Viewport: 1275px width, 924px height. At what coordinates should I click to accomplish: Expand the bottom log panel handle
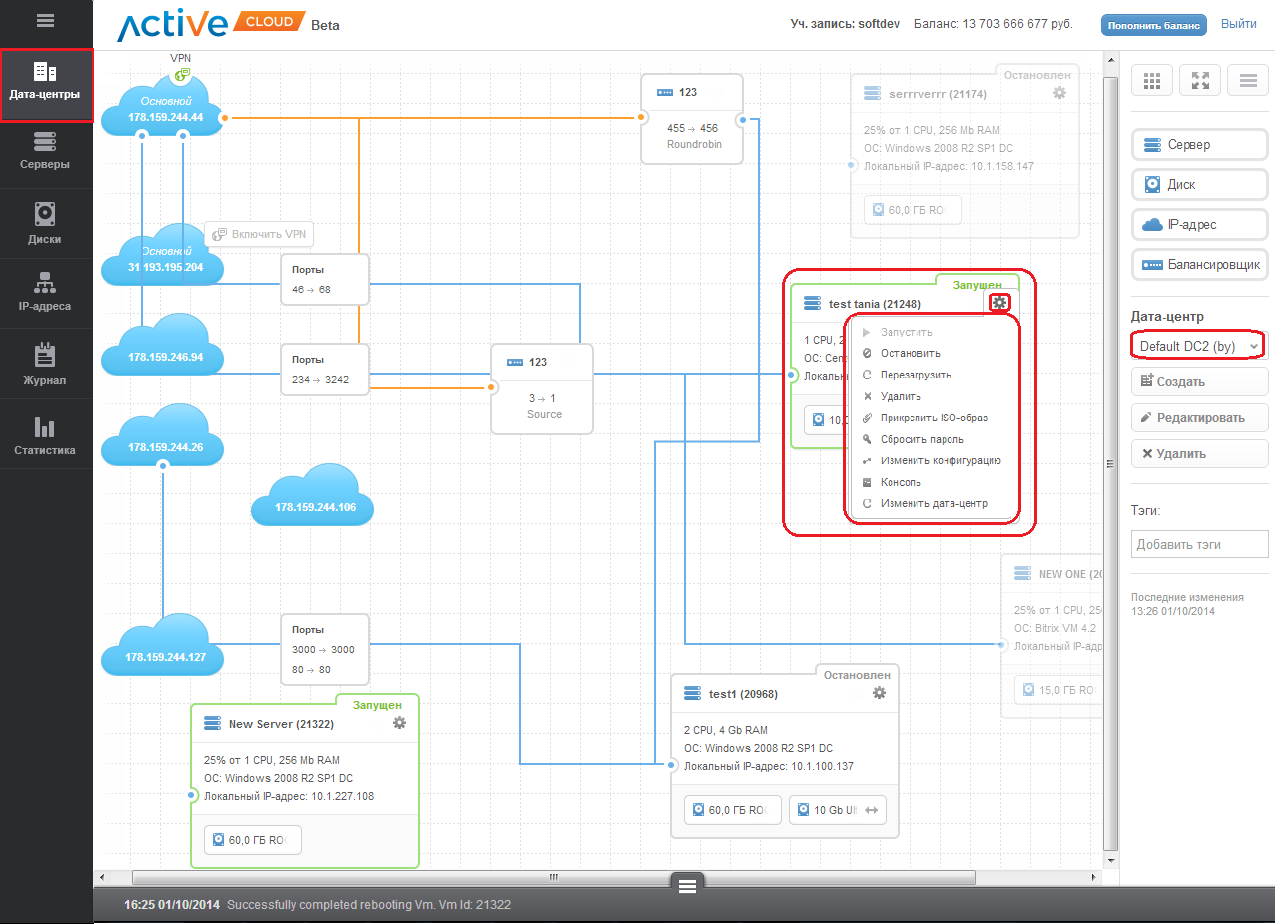point(685,884)
